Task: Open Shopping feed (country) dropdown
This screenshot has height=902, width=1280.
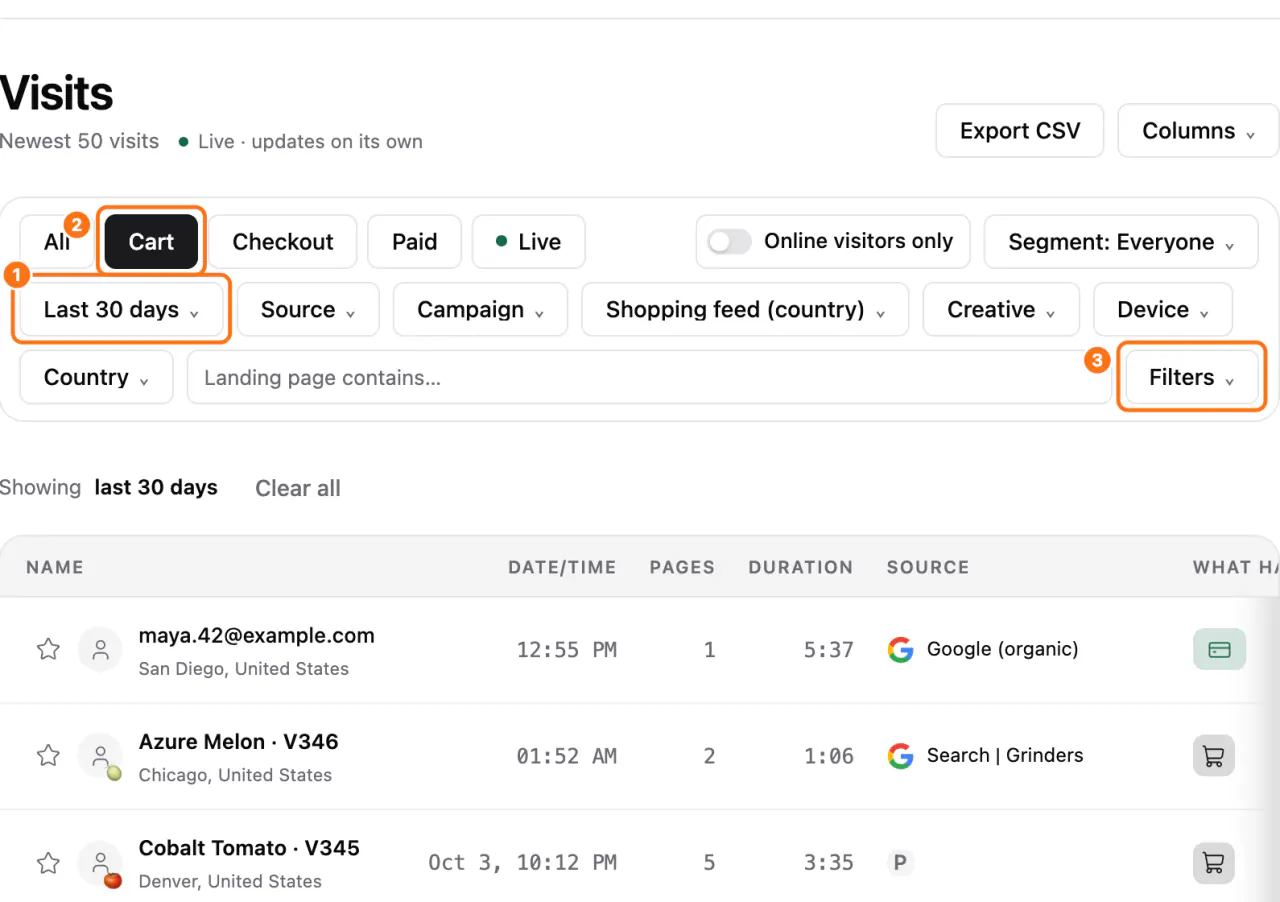Action: pyautogui.click(x=745, y=310)
